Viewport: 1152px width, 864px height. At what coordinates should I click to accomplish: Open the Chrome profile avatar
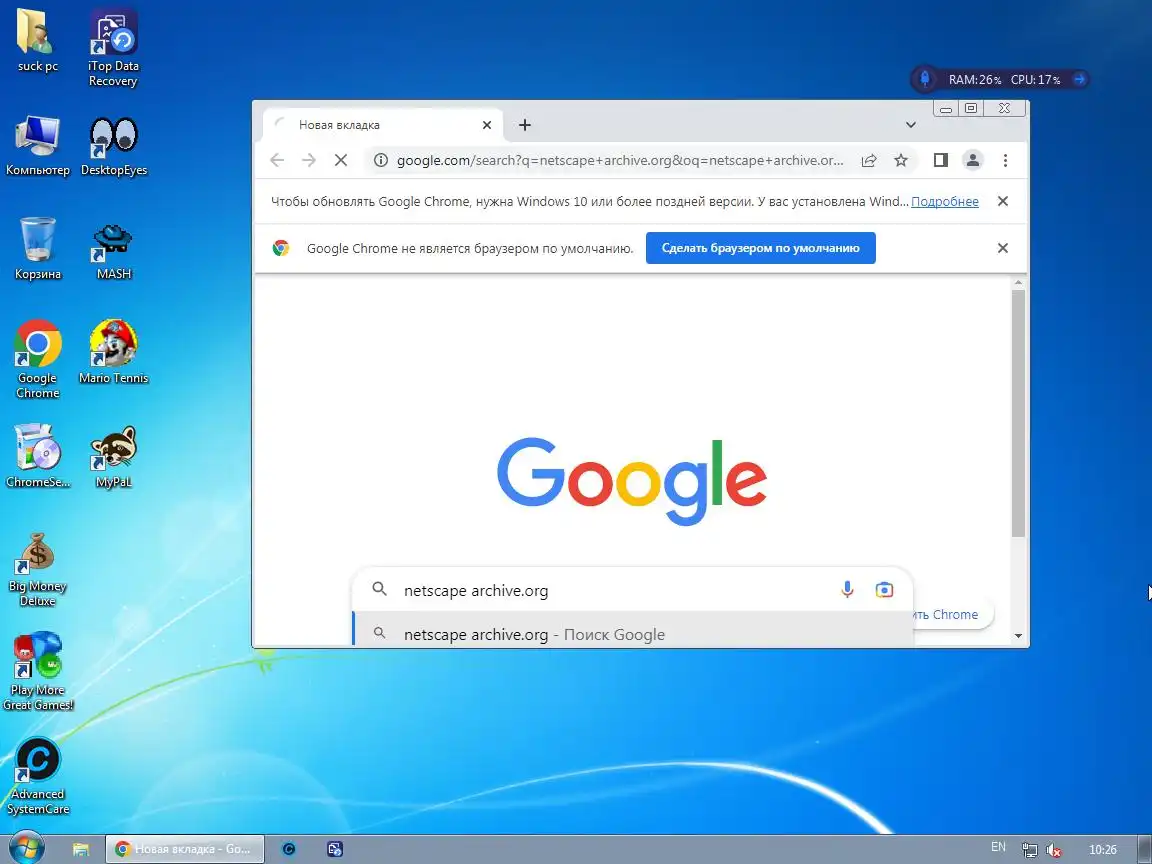coord(973,160)
